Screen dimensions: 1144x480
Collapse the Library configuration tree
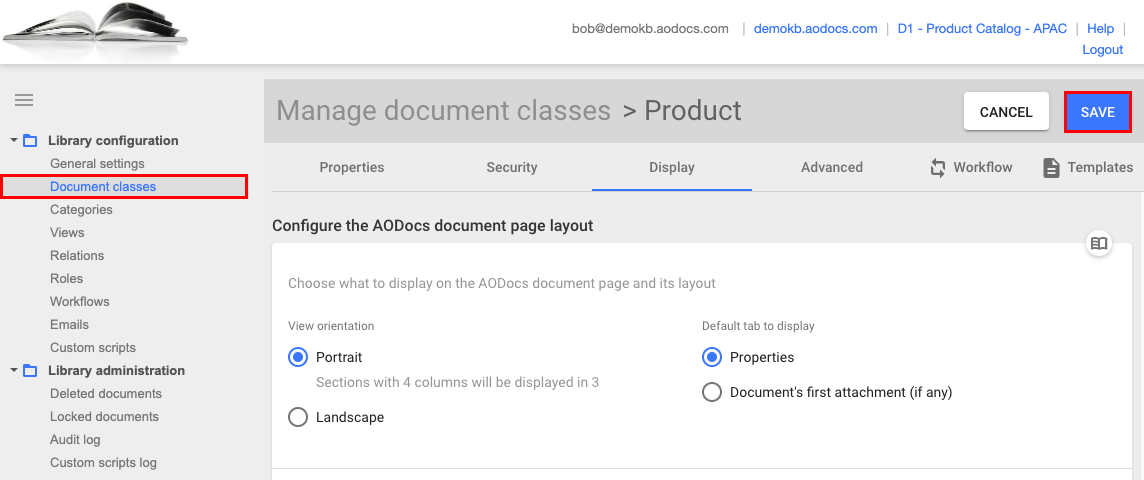coord(14,140)
